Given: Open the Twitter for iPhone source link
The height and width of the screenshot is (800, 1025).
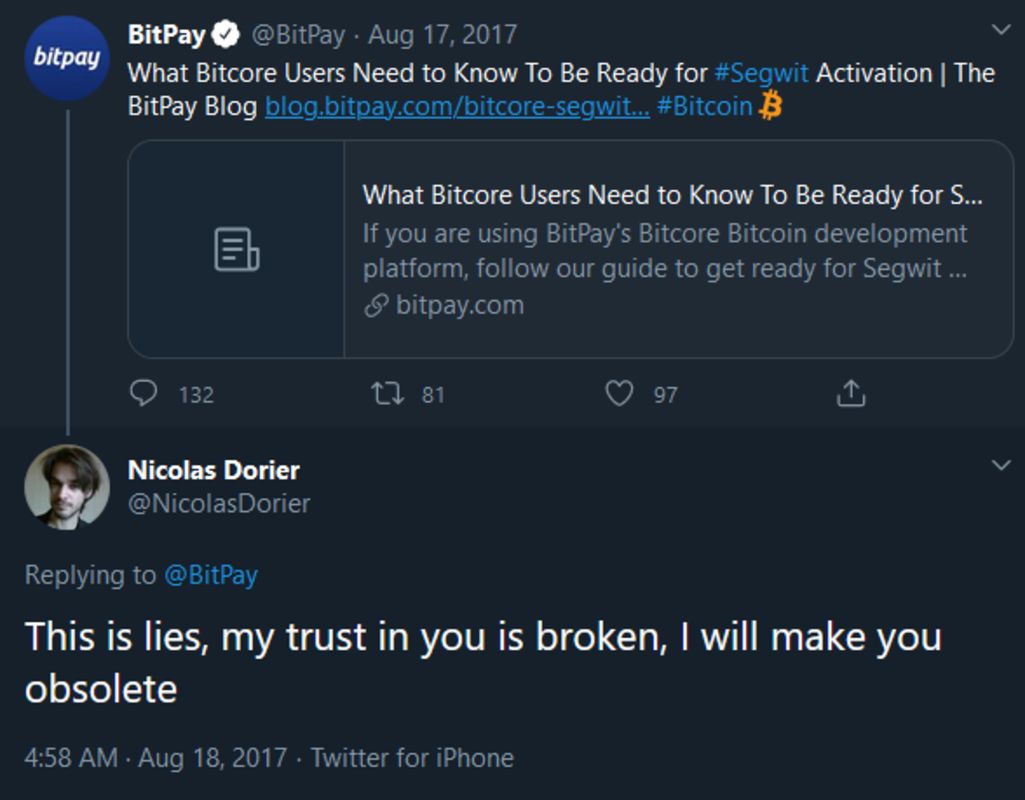Looking at the screenshot, I should (412, 757).
